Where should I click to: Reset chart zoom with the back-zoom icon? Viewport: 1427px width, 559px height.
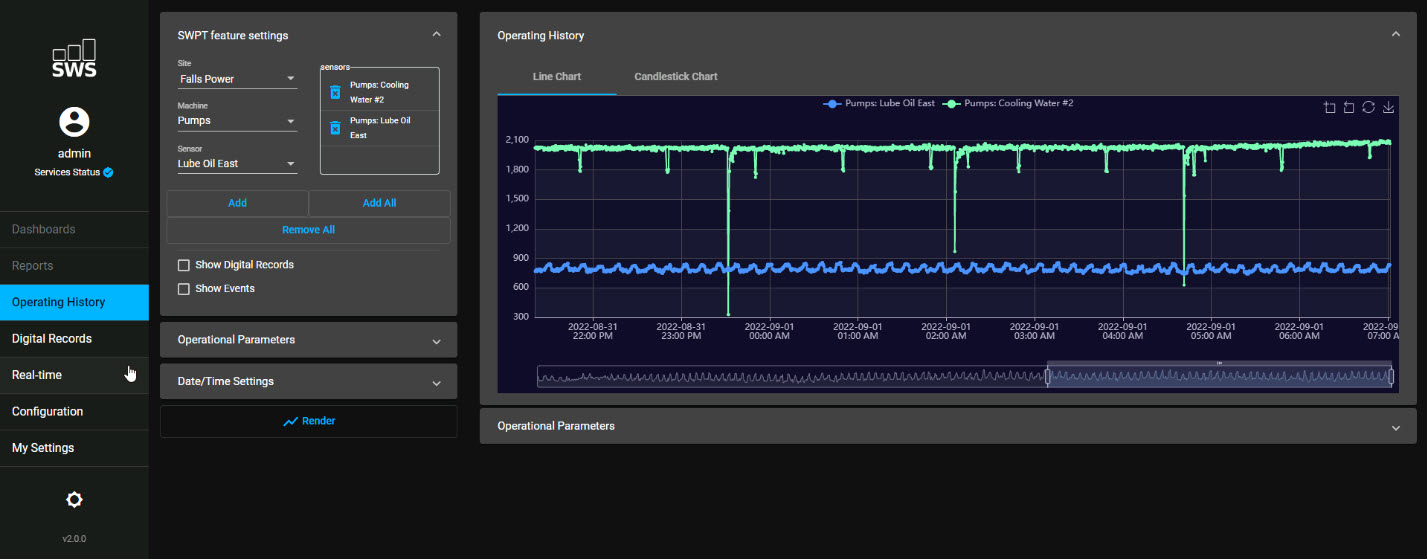[1349, 108]
